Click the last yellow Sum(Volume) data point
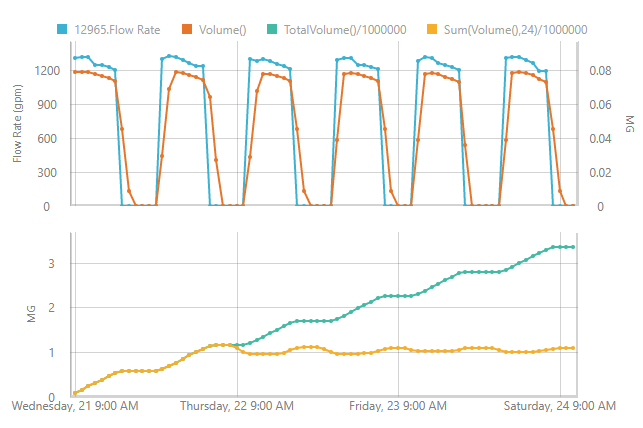This screenshot has height=428, width=643. click(573, 348)
